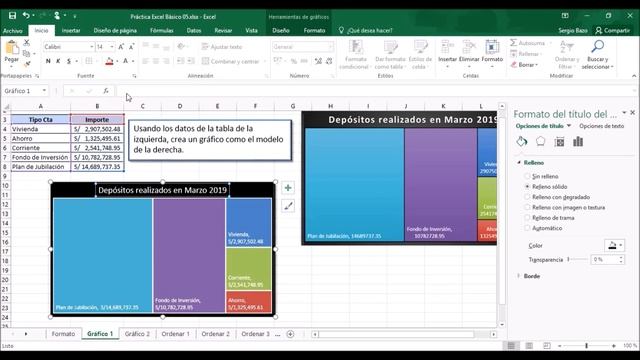Expand the Borde section
640x360 pixels.
pyautogui.click(x=519, y=276)
